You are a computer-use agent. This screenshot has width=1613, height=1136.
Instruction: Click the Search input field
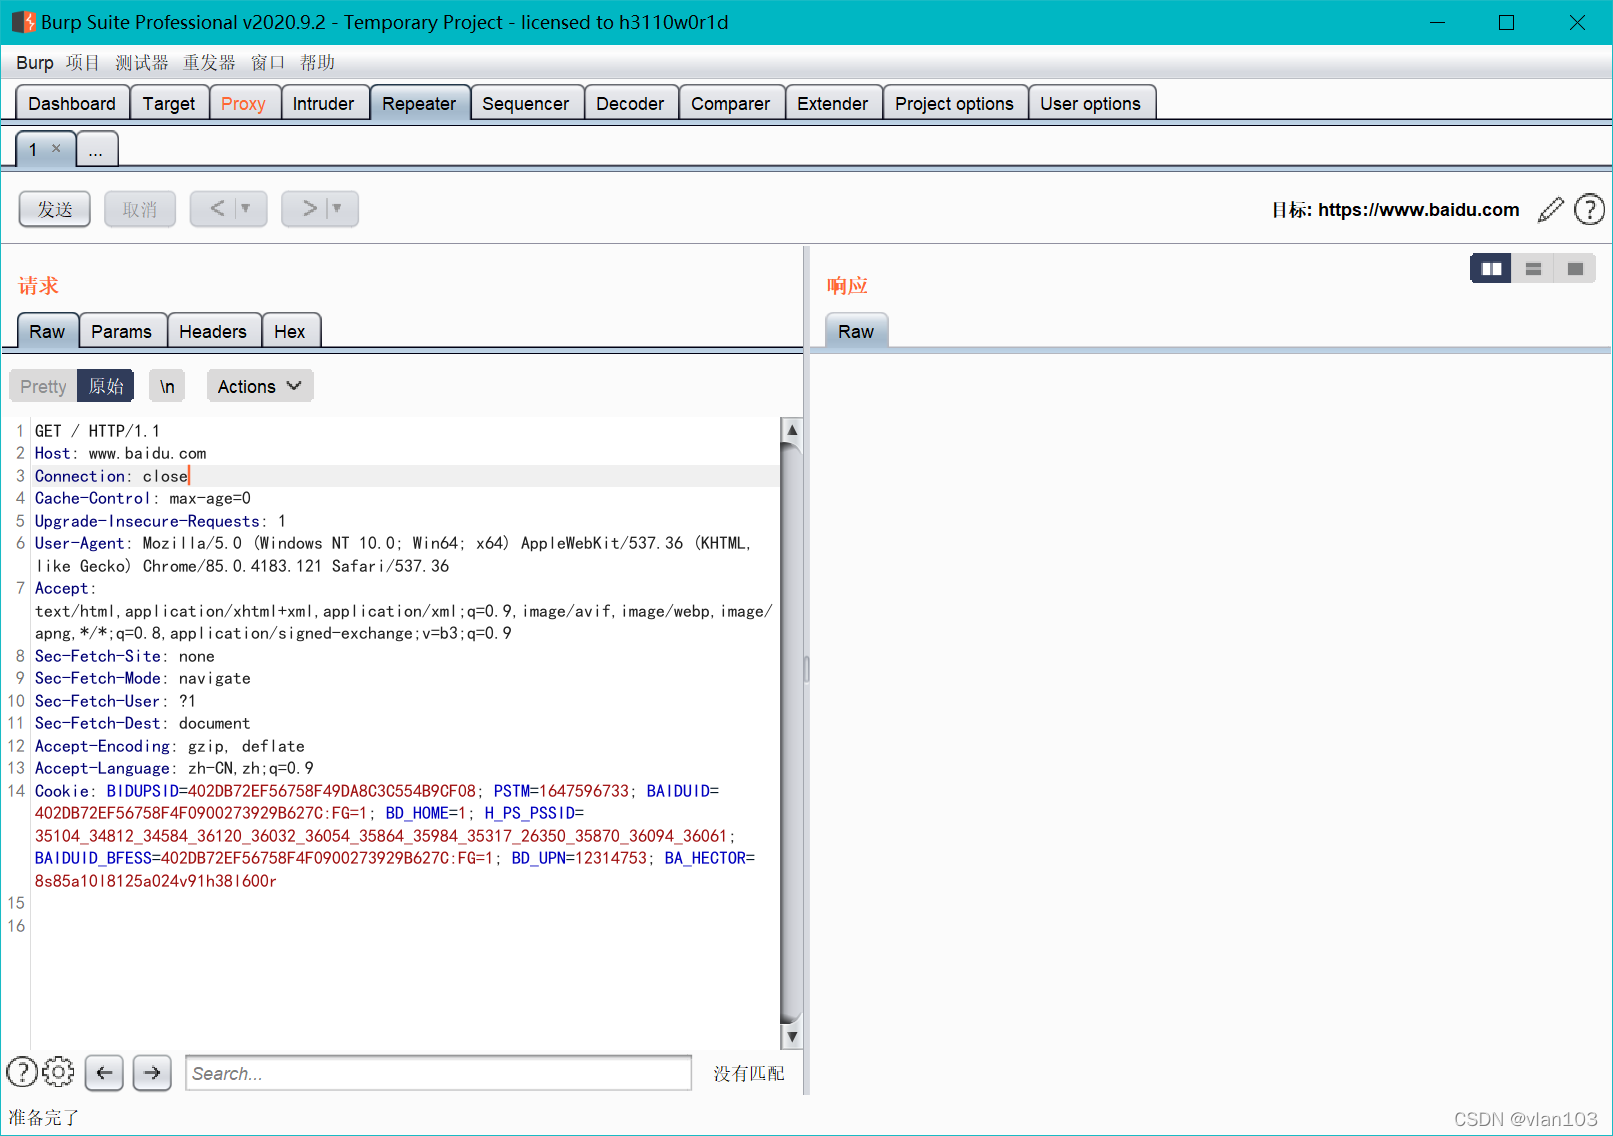(x=438, y=1073)
